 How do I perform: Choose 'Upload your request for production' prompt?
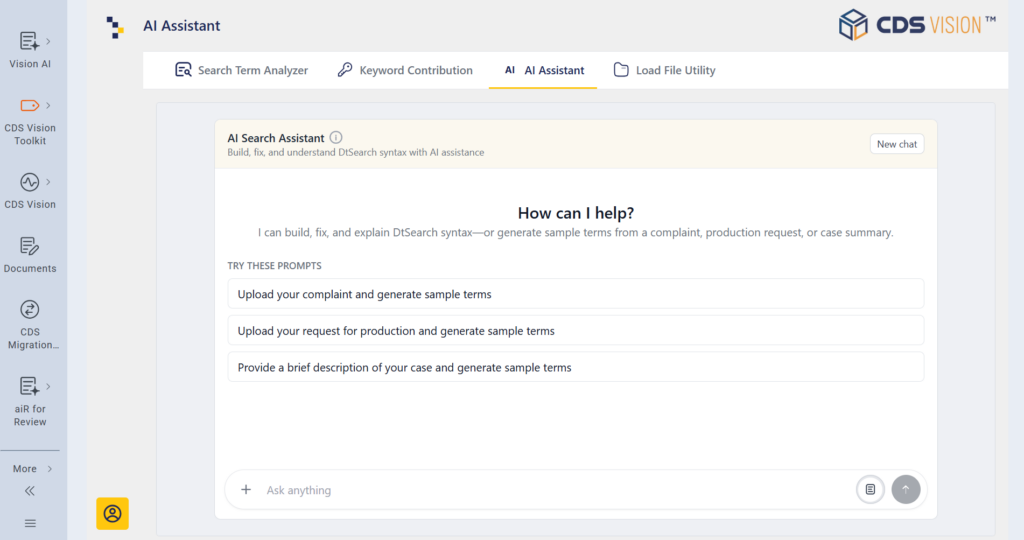click(x=575, y=330)
